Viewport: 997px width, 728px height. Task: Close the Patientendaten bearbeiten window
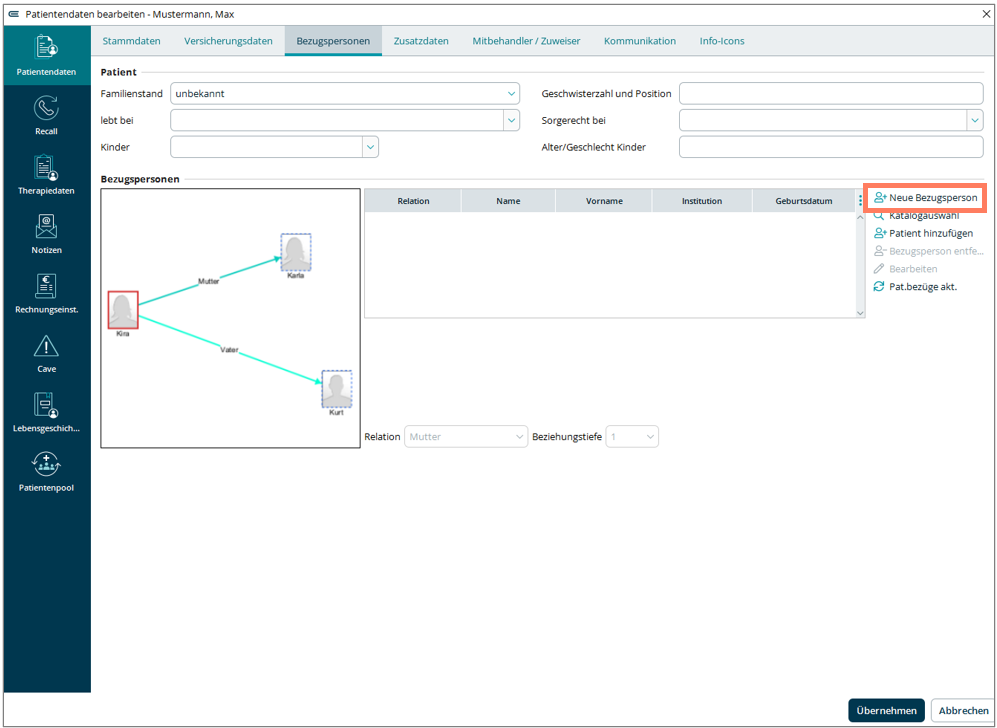tap(986, 14)
